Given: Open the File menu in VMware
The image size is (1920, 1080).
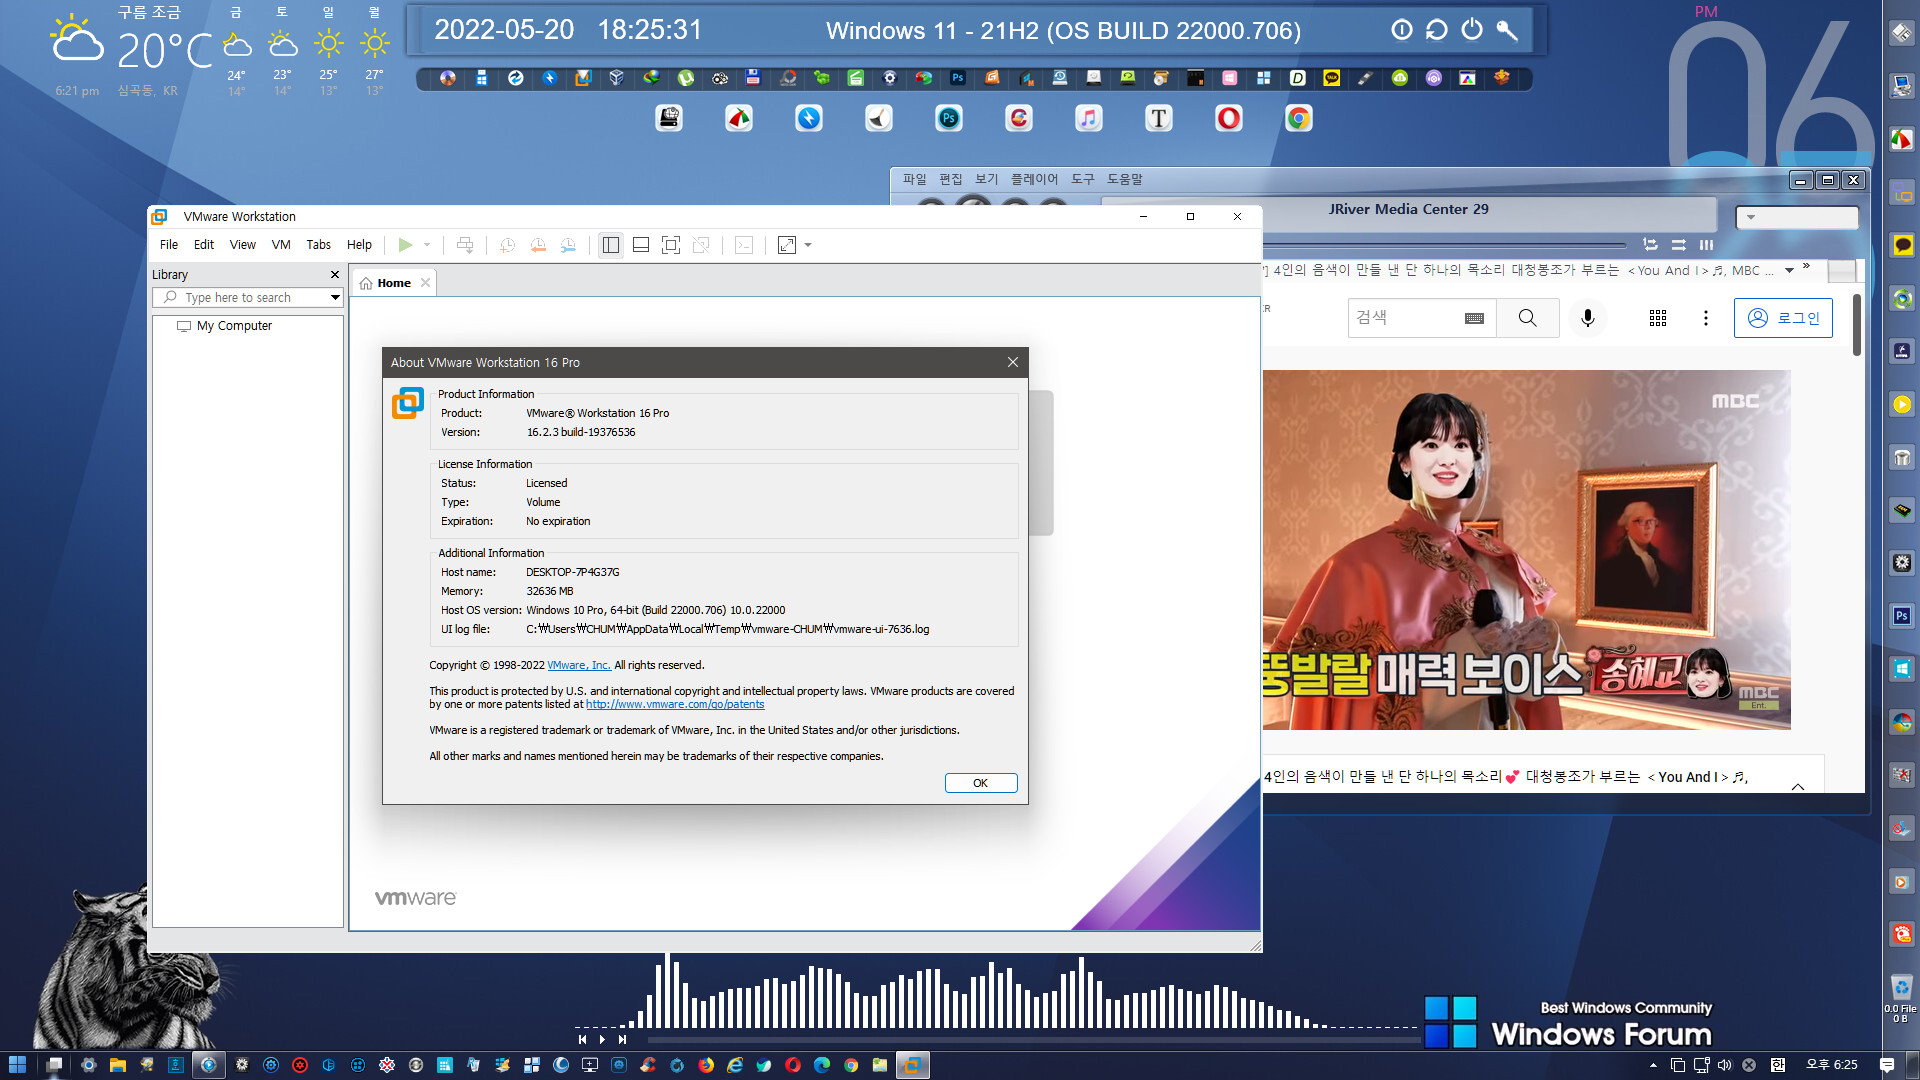Looking at the screenshot, I should [x=169, y=245].
